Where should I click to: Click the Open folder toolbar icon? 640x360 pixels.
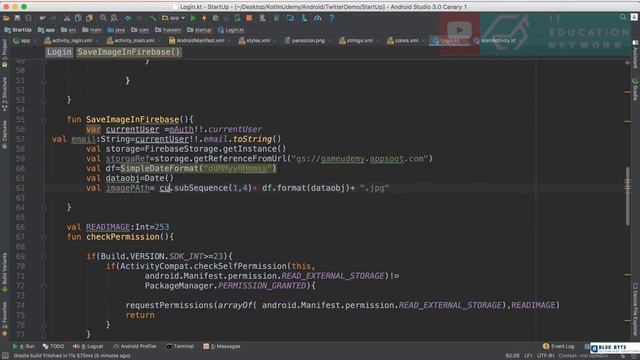point(6,18)
